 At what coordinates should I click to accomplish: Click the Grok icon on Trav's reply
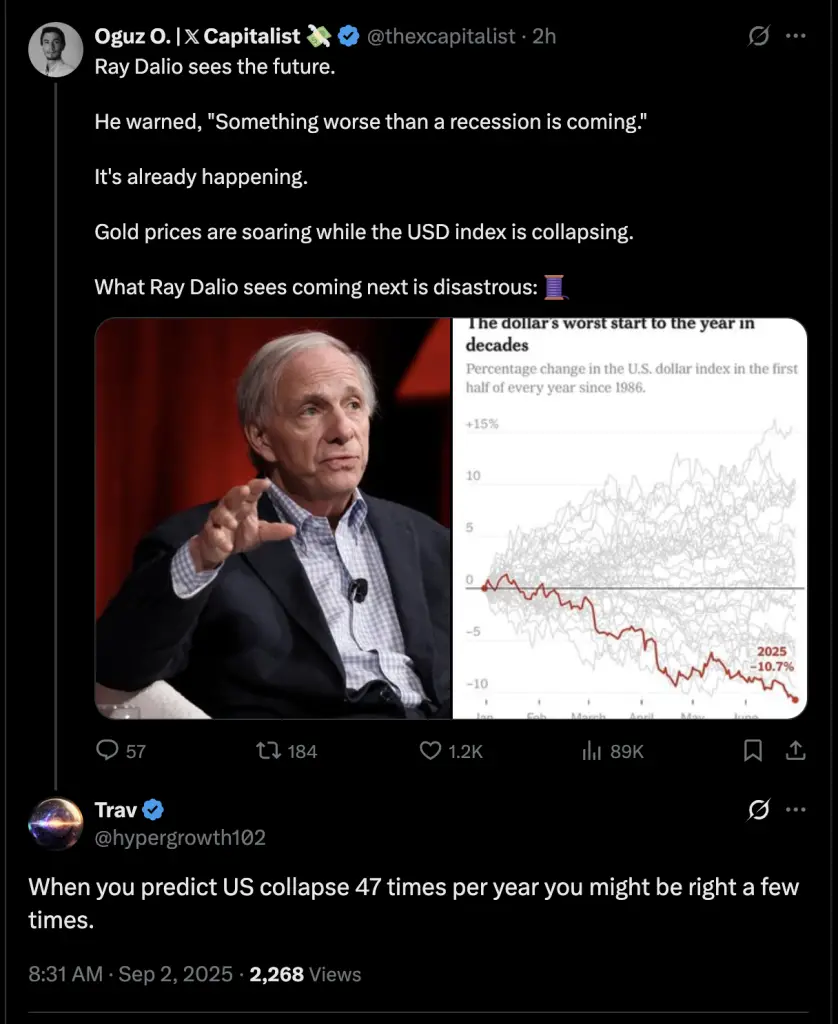758,810
